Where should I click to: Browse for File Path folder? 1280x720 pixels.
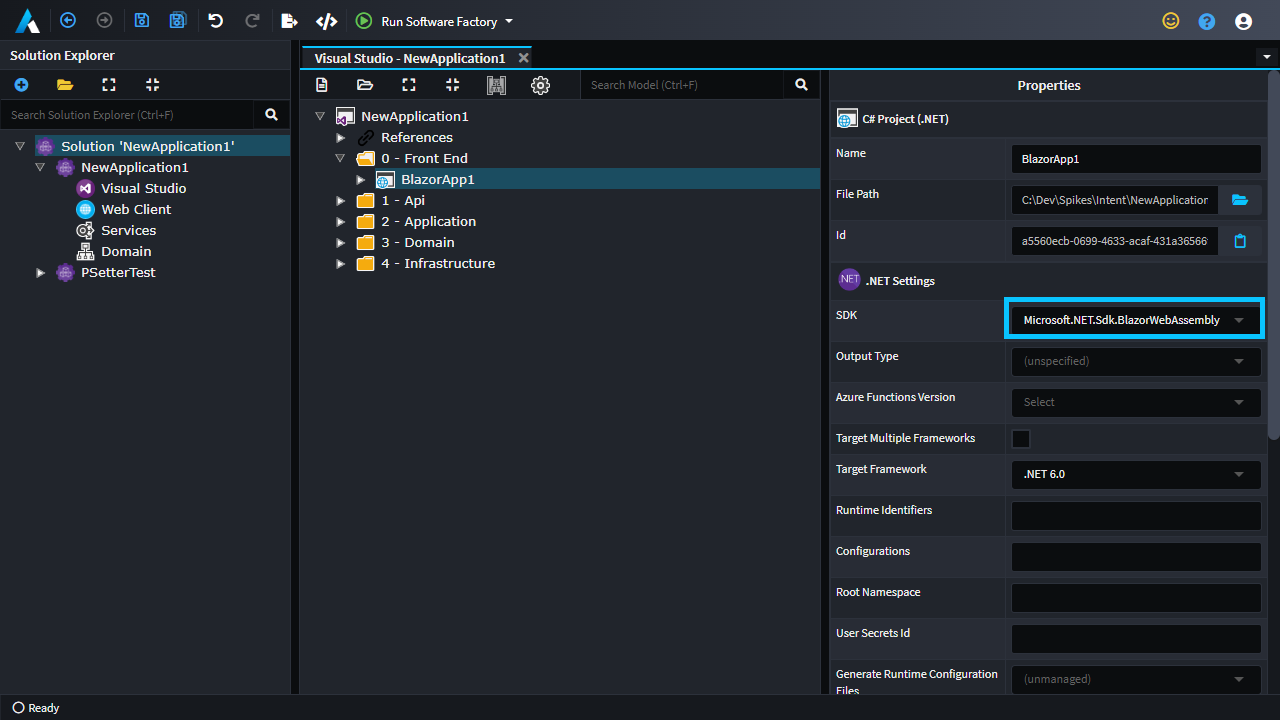coord(1240,200)
